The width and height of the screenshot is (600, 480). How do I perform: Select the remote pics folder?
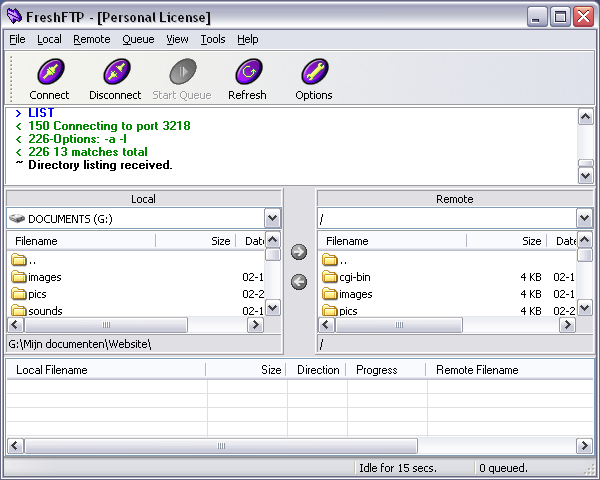point(347,311)
